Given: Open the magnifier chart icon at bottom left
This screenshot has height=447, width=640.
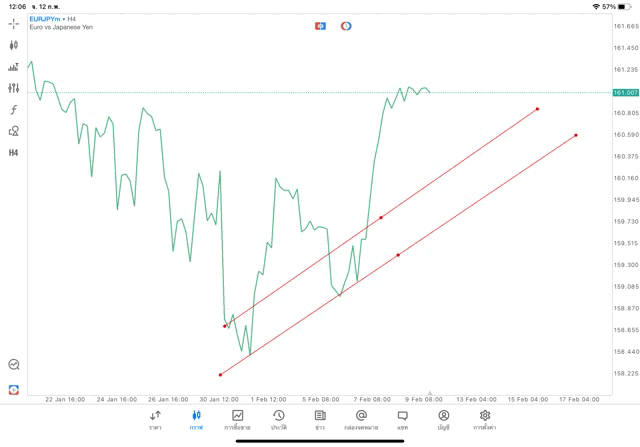Looking at the screenshot, I should [x=14, y=364].
